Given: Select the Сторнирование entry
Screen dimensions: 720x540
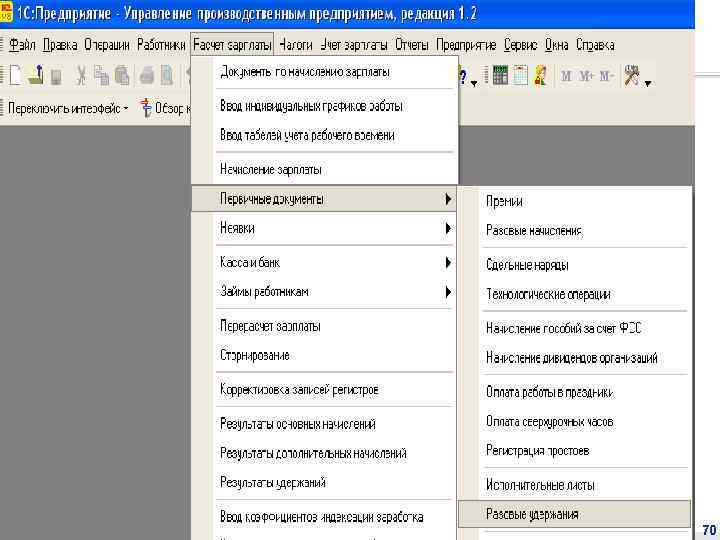Looking at the screenshot, I should pos(325,355).
